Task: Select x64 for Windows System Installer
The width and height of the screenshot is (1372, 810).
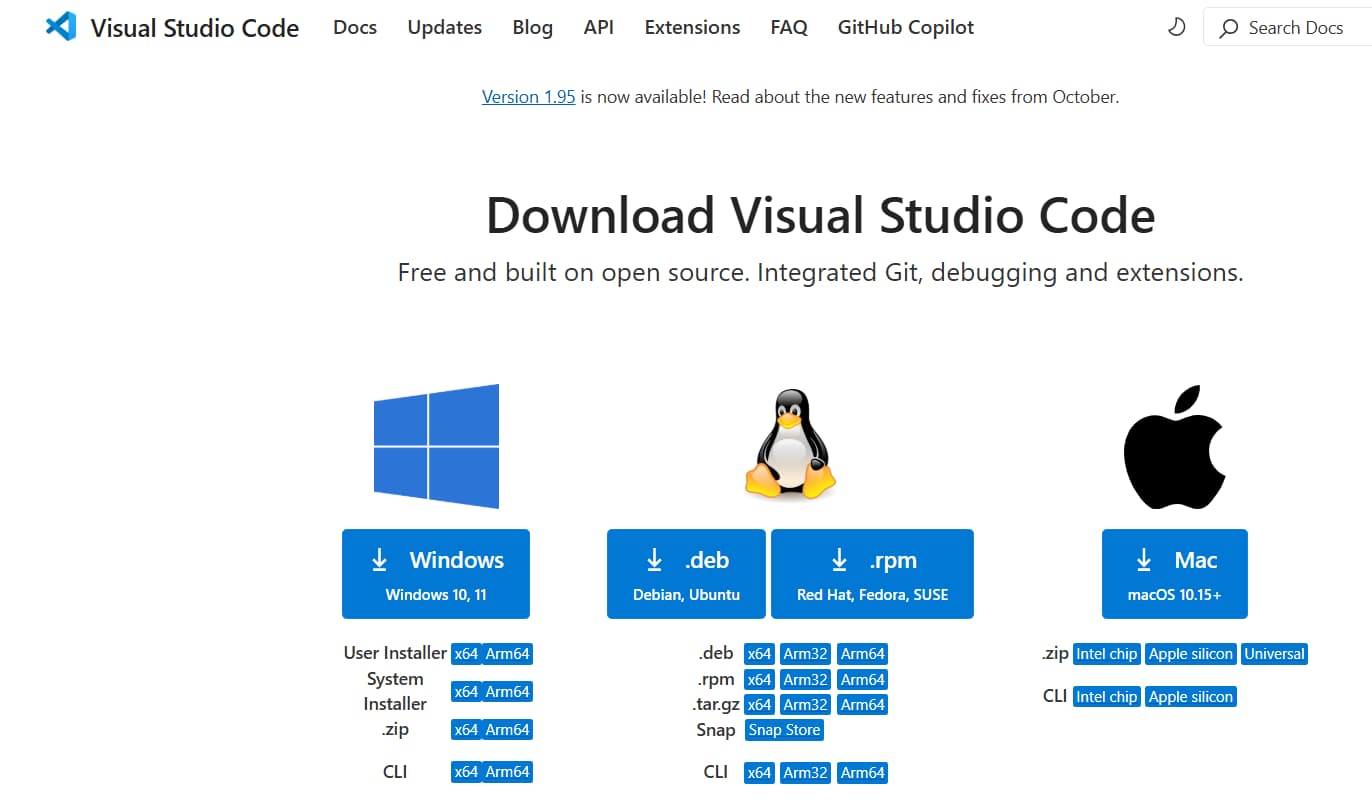Action: (x=466, y=692)
